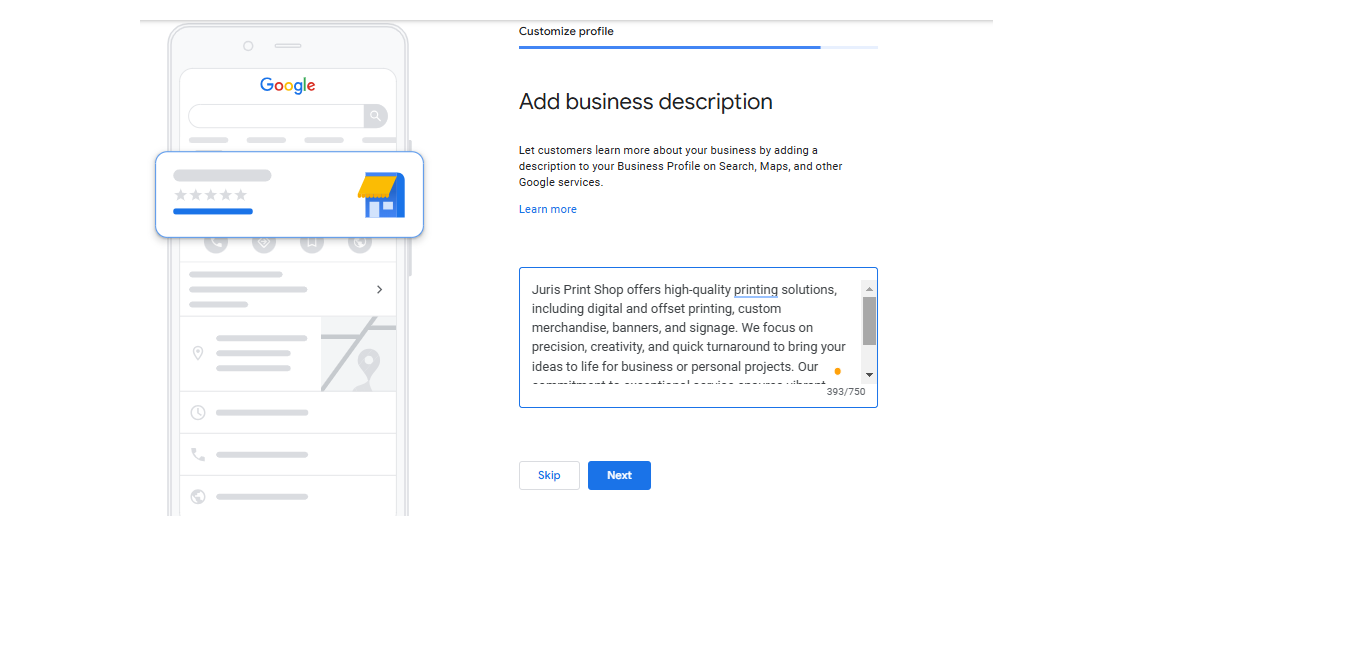Click the underlined word printing in description
The height and width of the screenshot is (670, 1357).
click(756, 290)
